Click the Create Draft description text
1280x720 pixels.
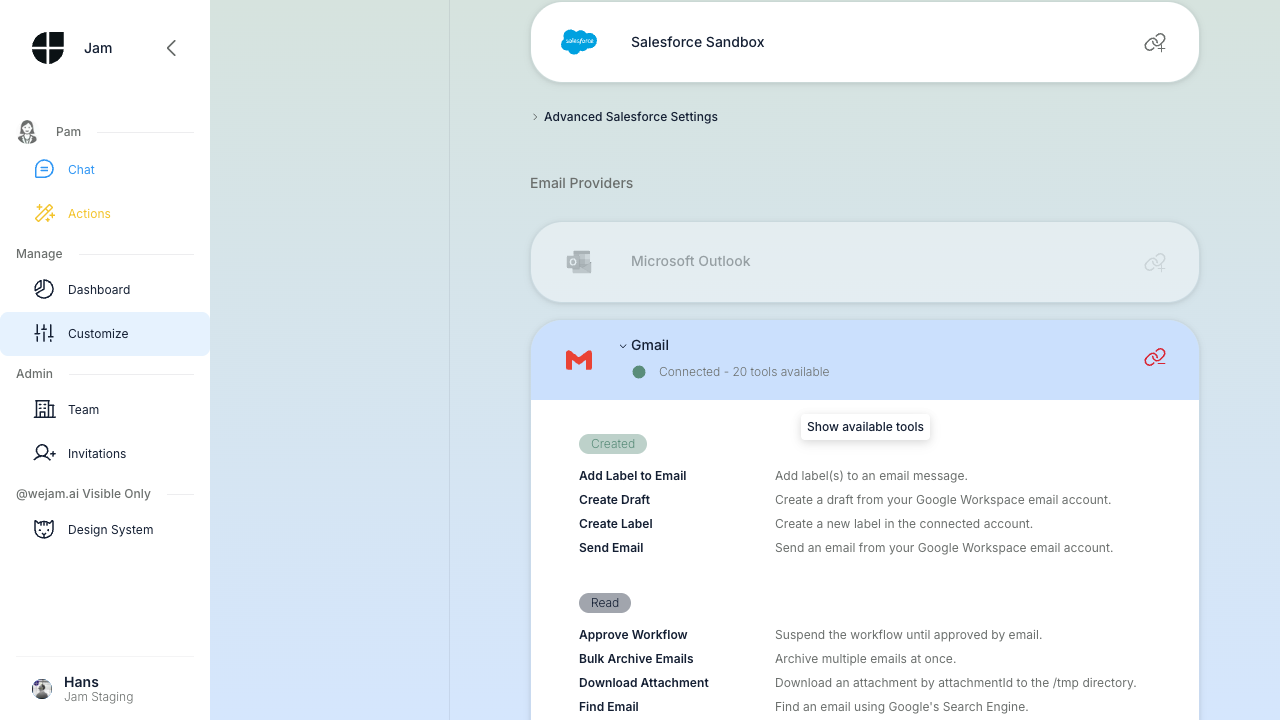[x=943, y=500]
